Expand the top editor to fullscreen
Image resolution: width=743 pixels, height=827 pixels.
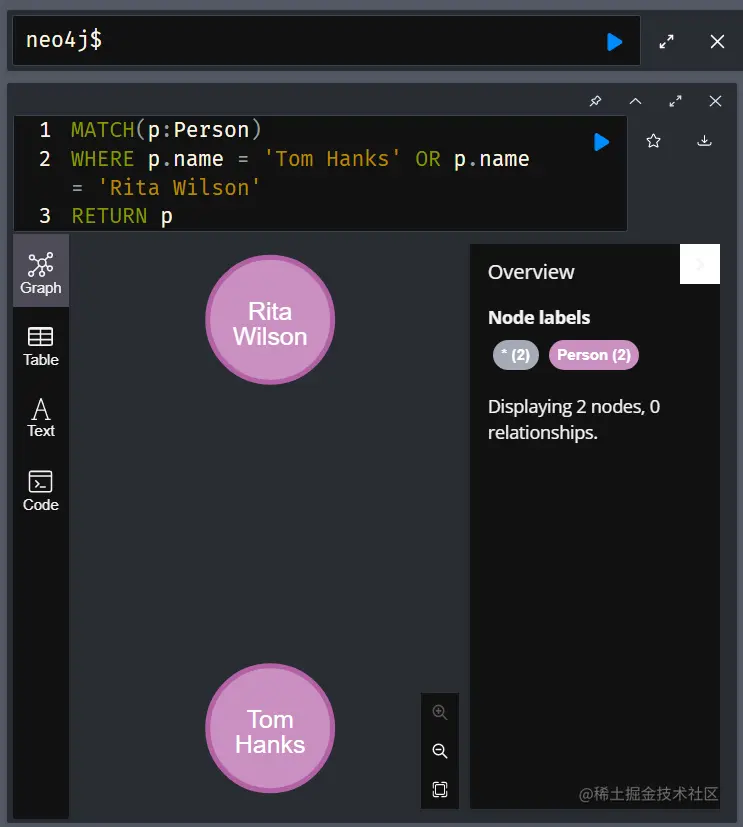(x=667, y=42)
